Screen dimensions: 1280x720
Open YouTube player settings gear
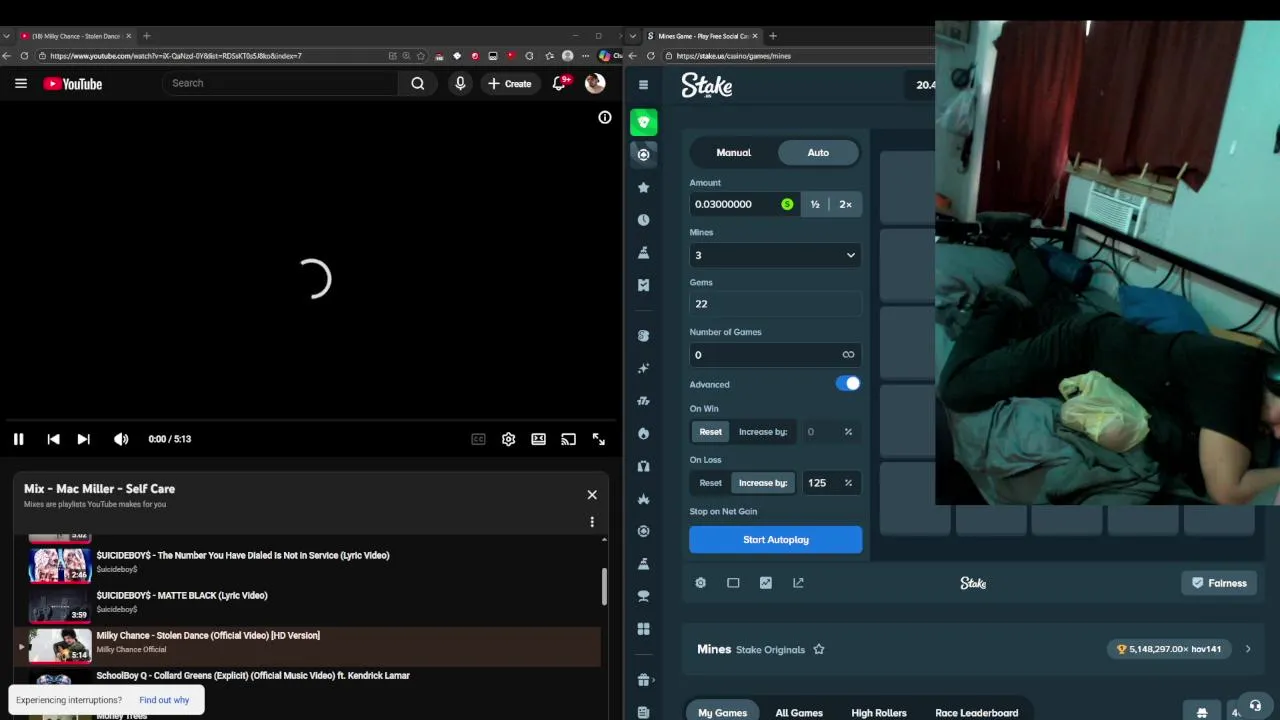(508, 439)
